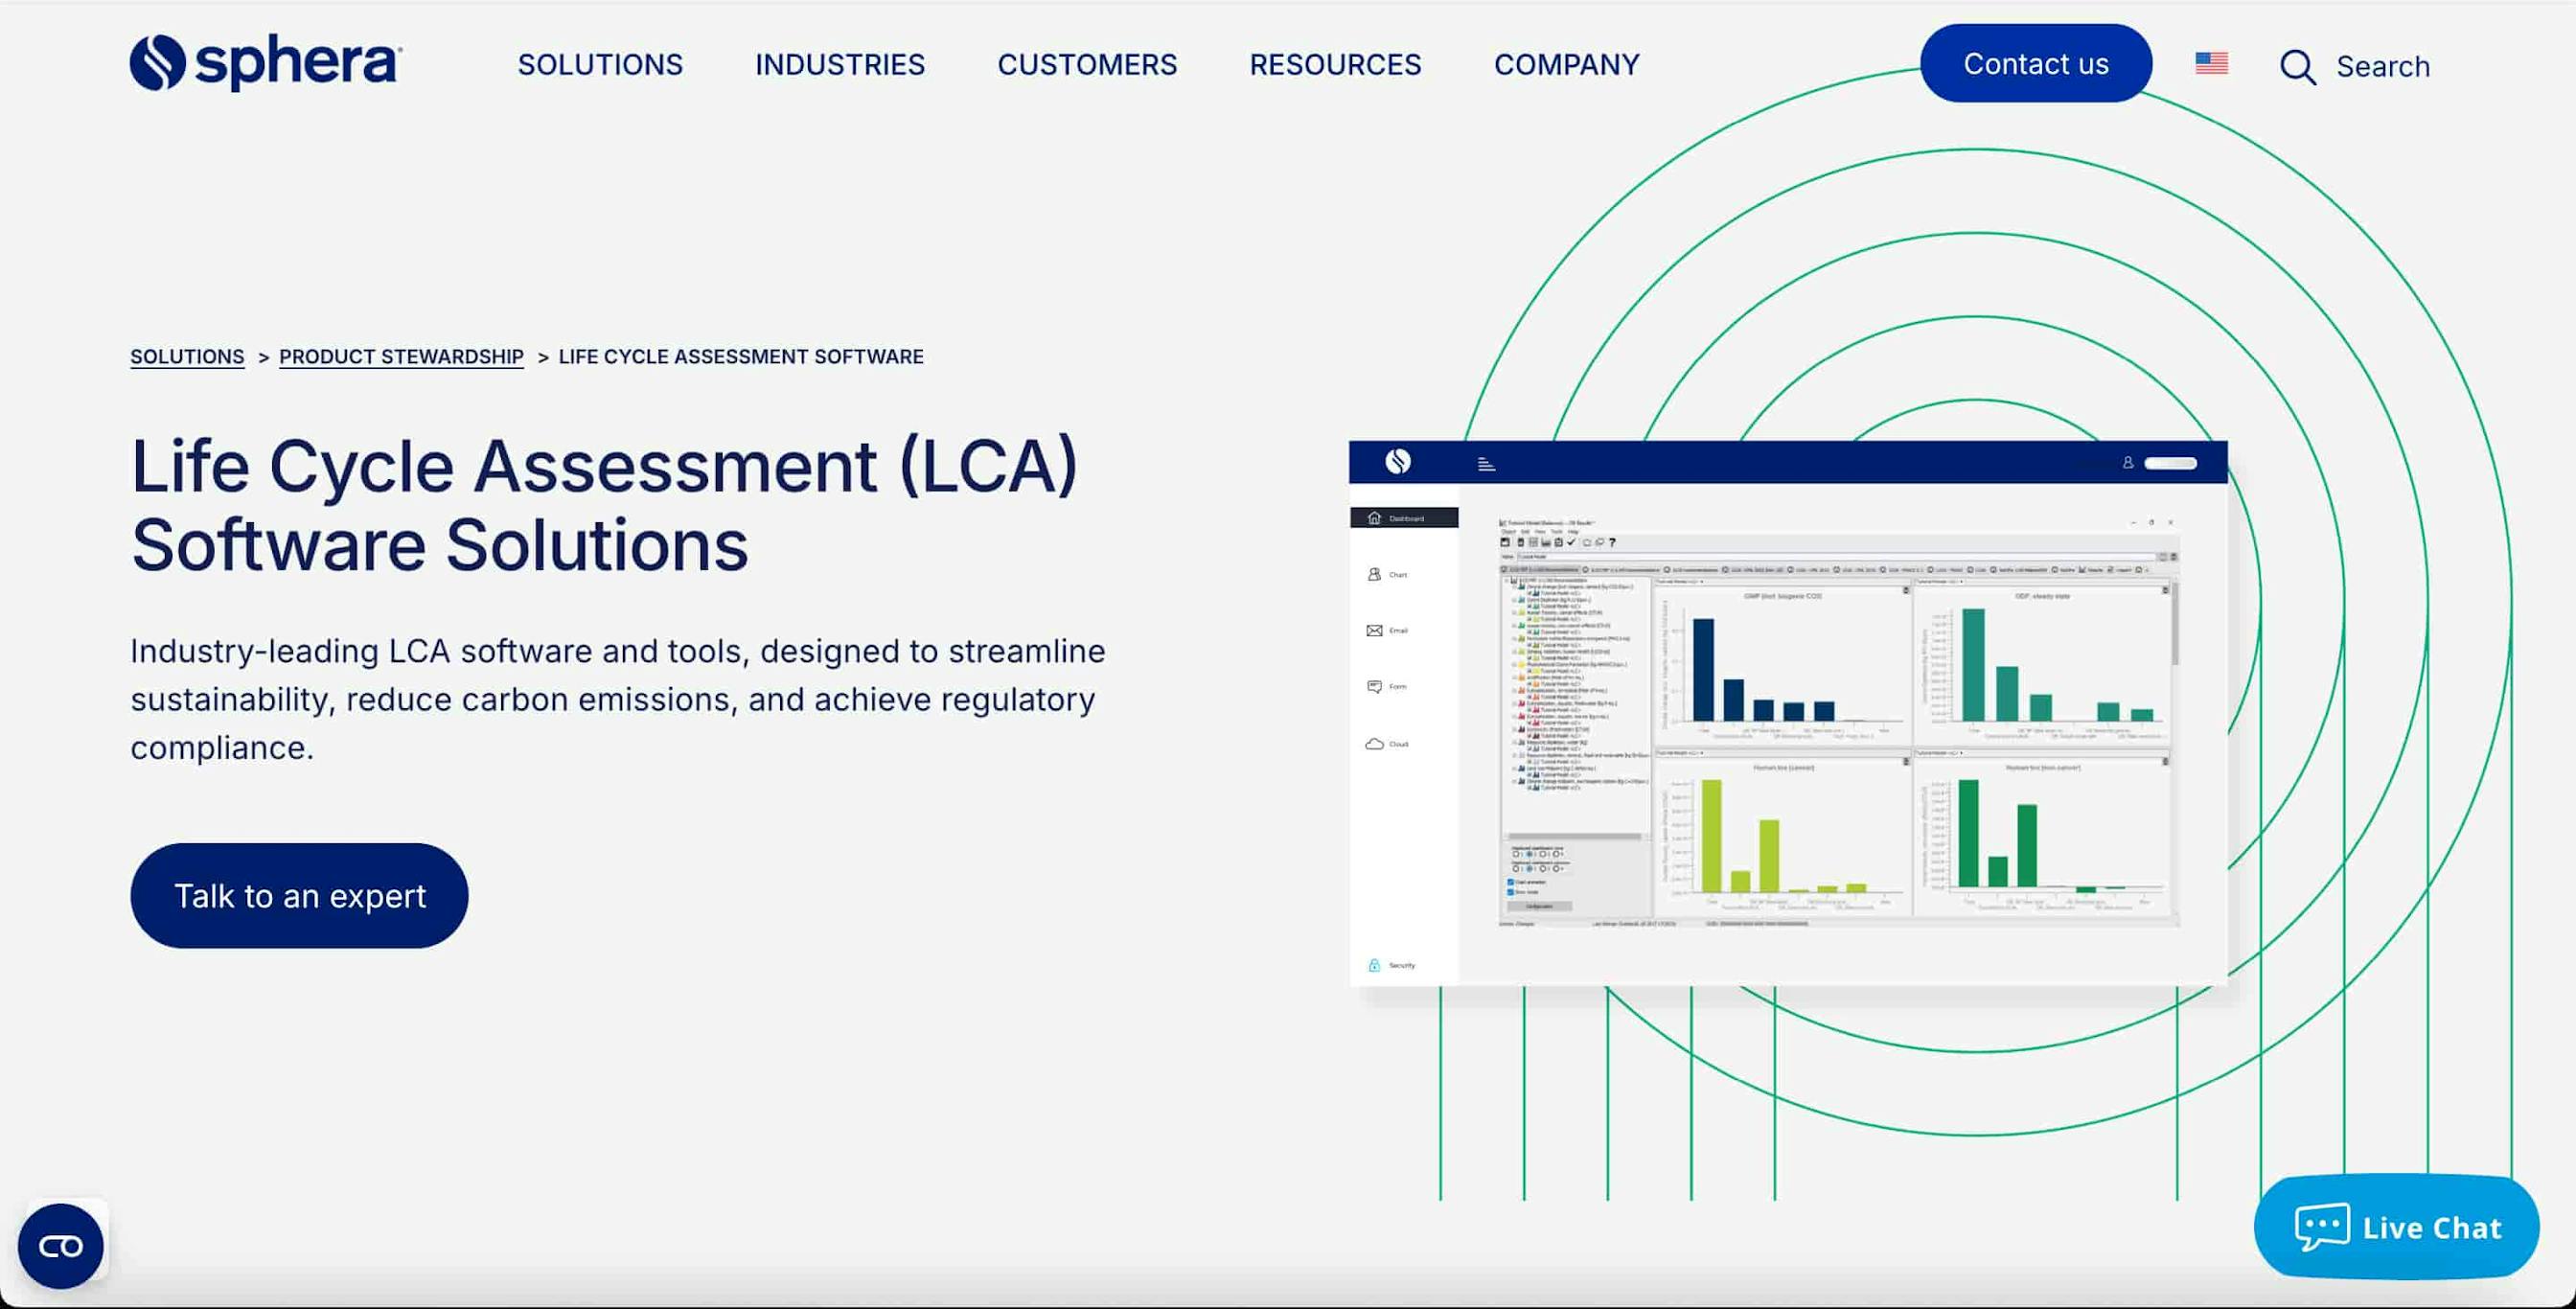
Task: Open the Live Chat bubble
Action: [x=2396, y=1226]
